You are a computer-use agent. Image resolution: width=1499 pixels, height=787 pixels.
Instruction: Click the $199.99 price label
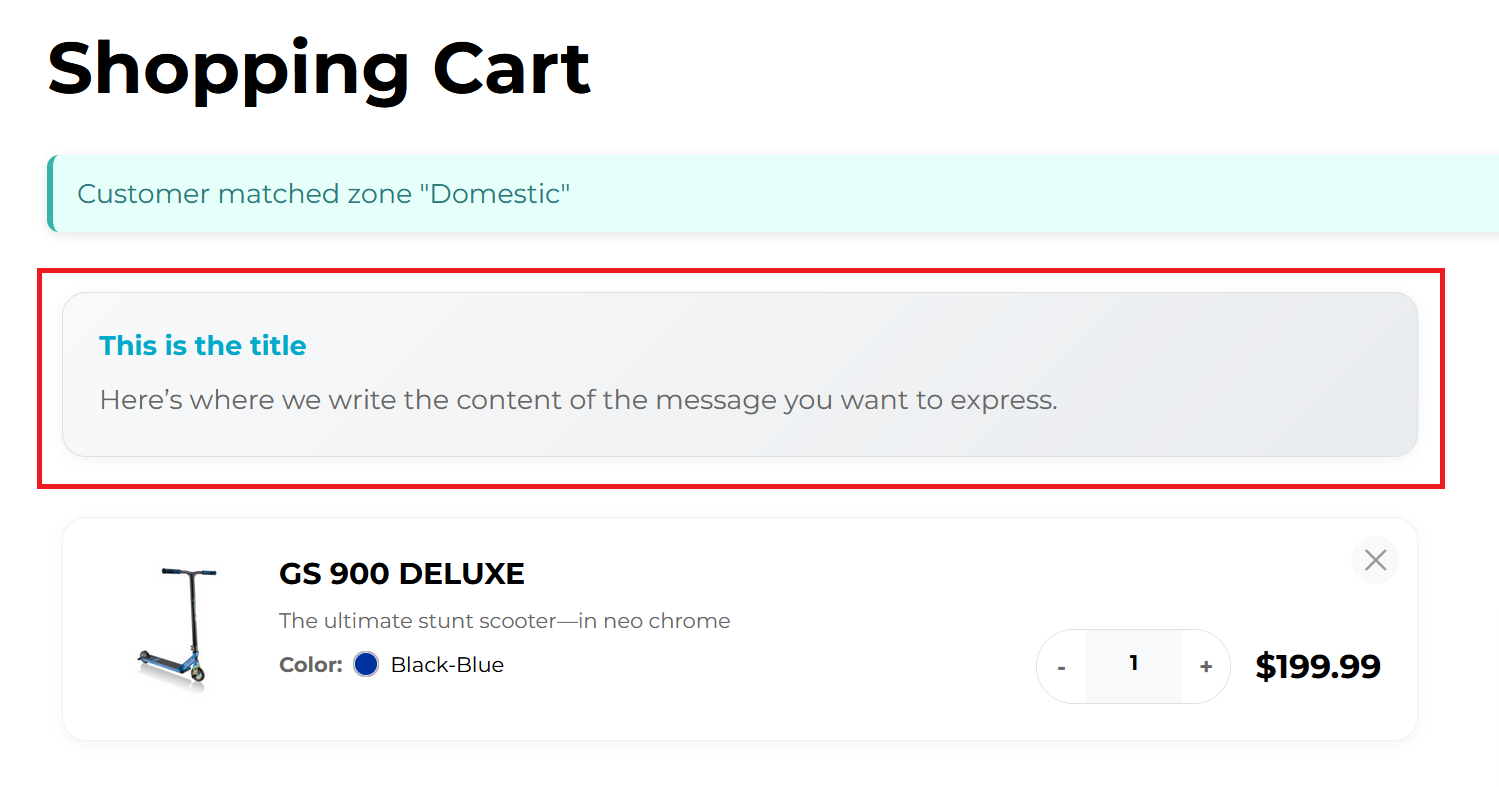click(x=1317, y=665)
